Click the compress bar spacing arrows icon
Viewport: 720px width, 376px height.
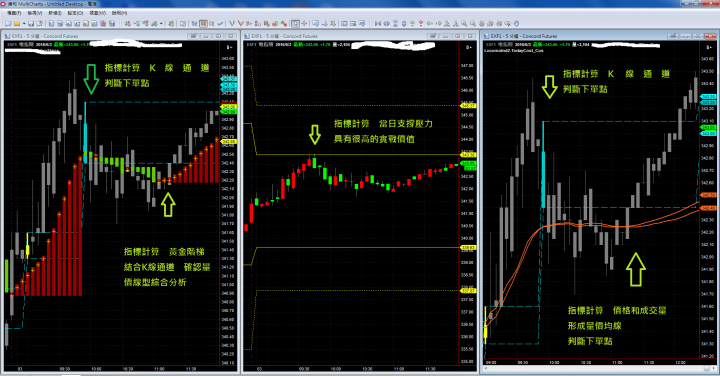[378, 23]
